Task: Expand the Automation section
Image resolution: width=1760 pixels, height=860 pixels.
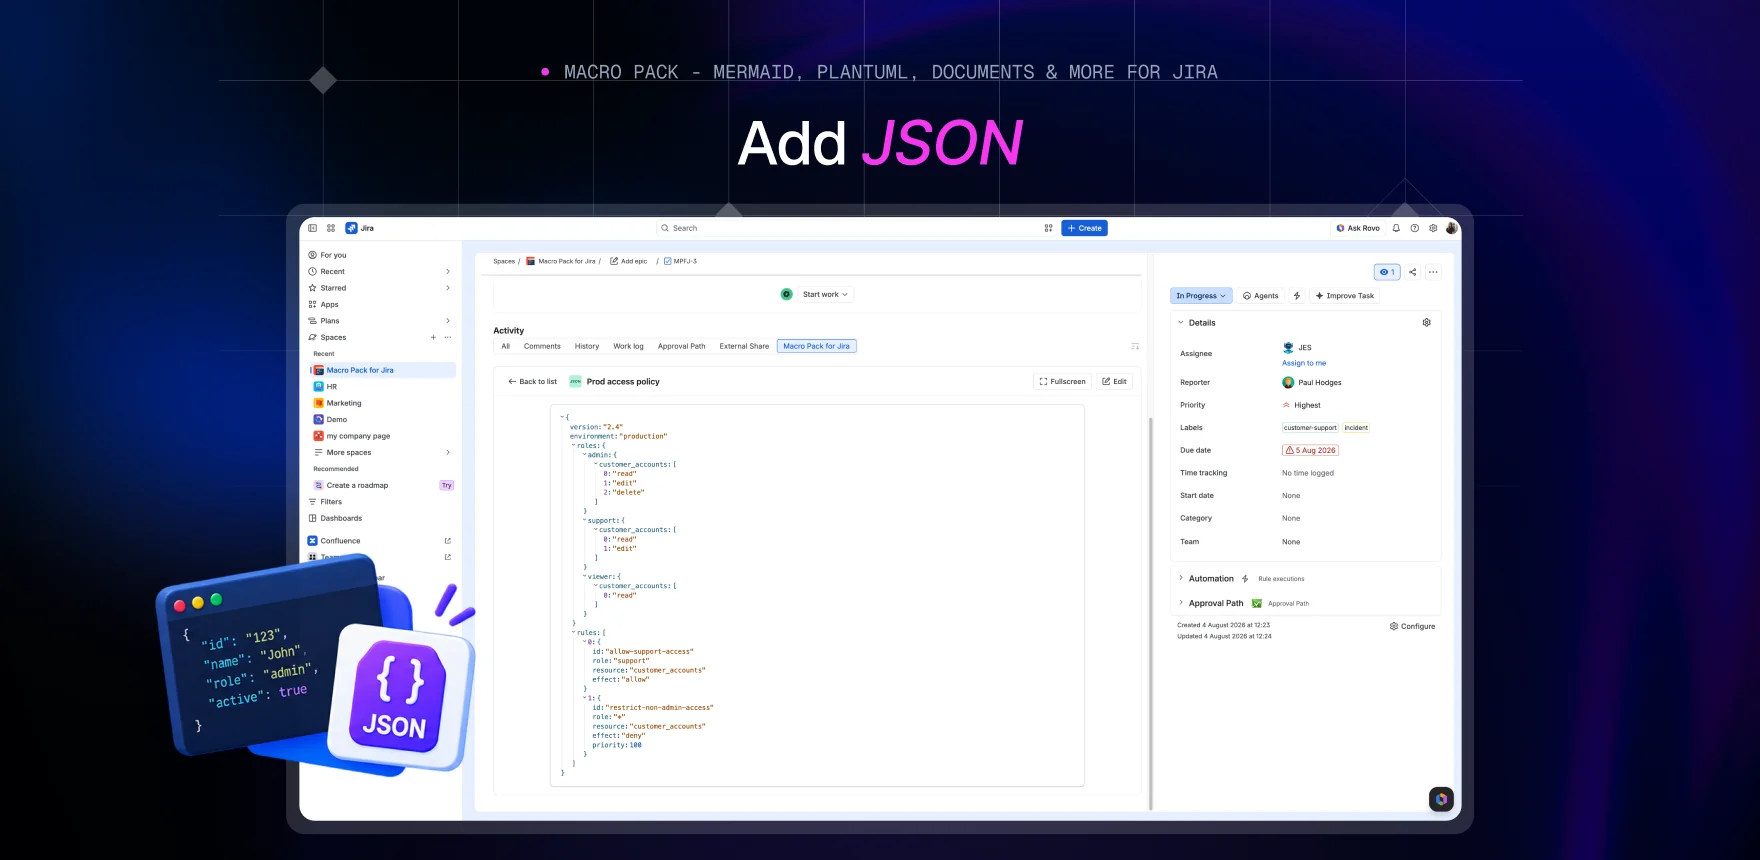Action: click(1181, 578)
